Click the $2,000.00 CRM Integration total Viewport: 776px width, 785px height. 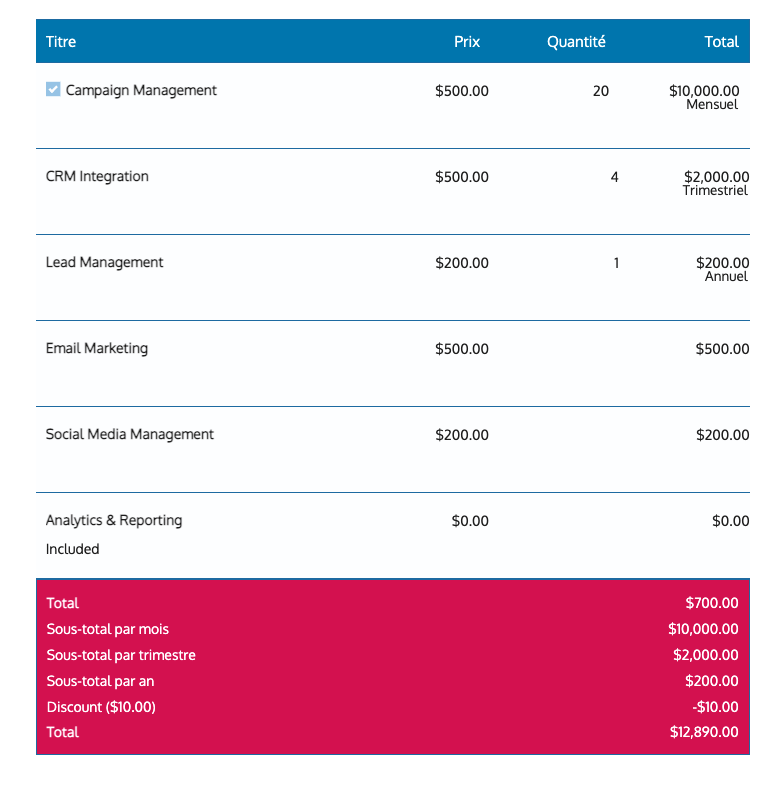(716, 177)
